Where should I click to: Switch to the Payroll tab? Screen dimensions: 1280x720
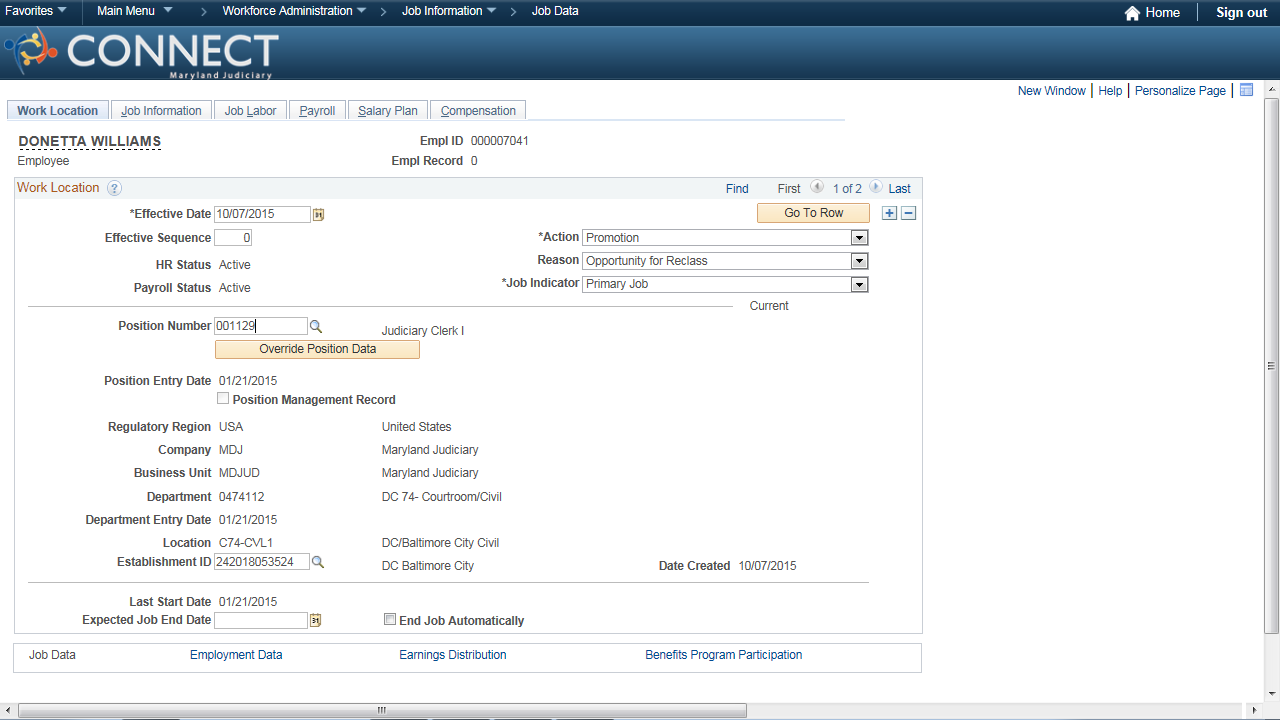pos(317,111)
